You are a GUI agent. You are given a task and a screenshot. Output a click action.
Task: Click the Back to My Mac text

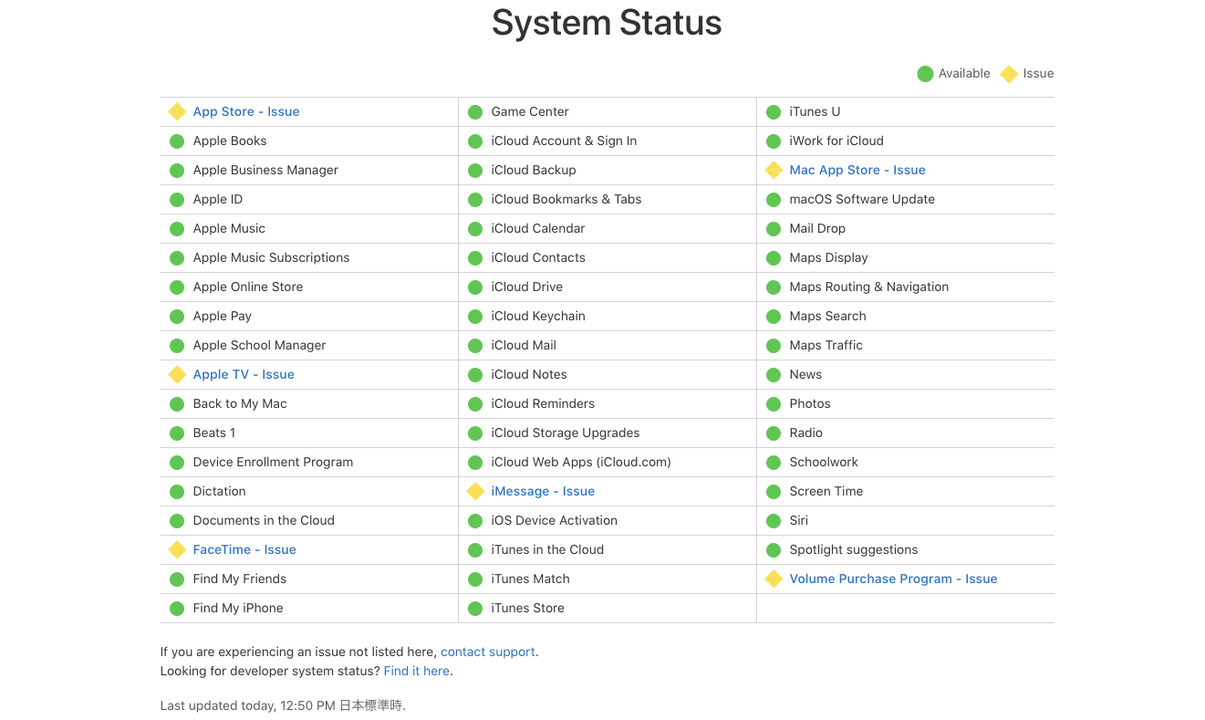pos(240,403)
